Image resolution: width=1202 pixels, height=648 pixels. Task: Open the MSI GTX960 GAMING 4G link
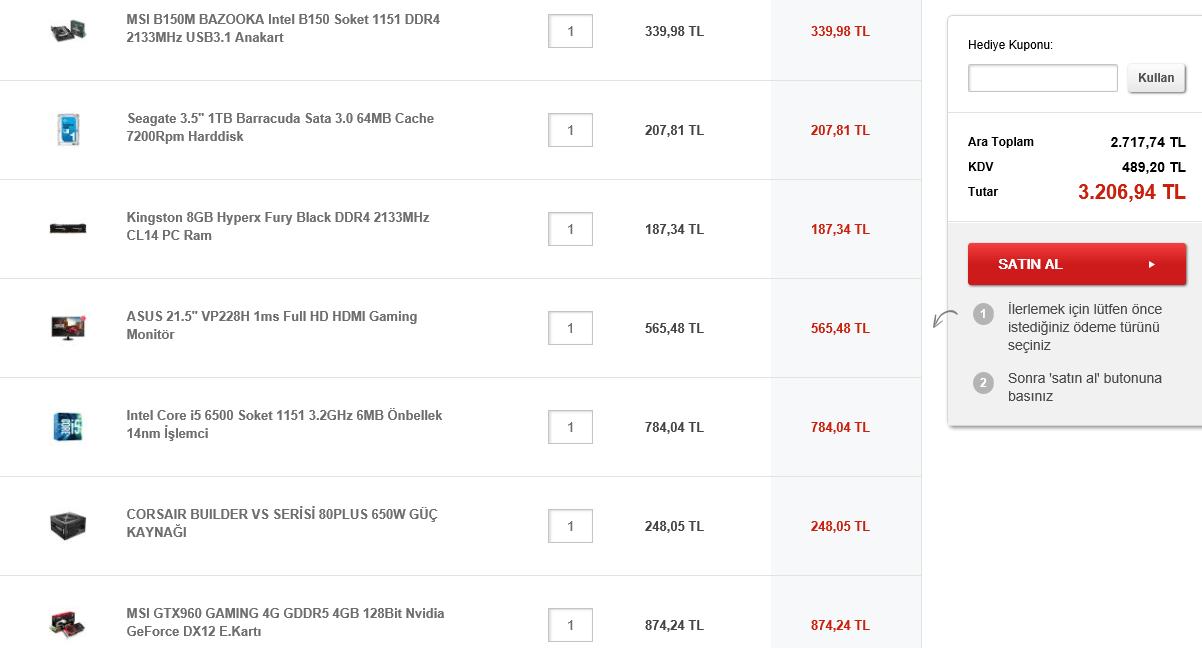point(285,622)
